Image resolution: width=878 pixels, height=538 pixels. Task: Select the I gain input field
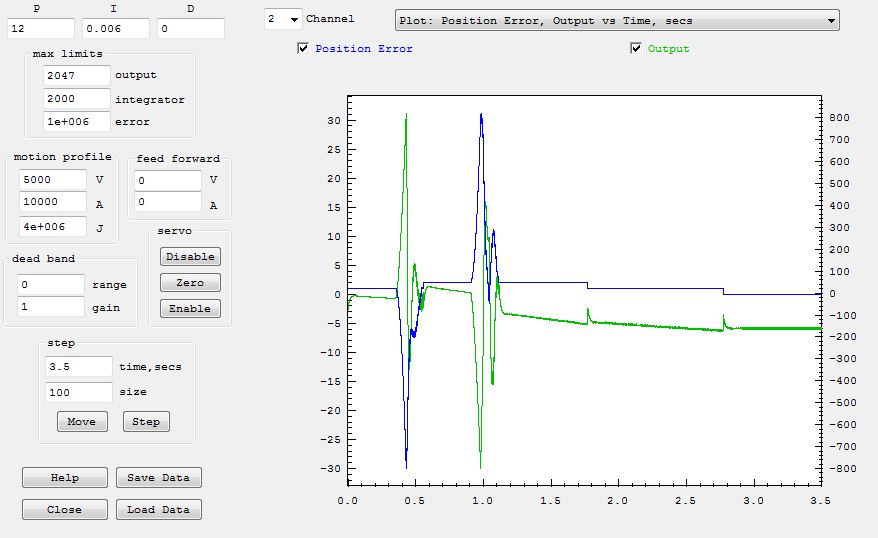click(x=115, y=29)
